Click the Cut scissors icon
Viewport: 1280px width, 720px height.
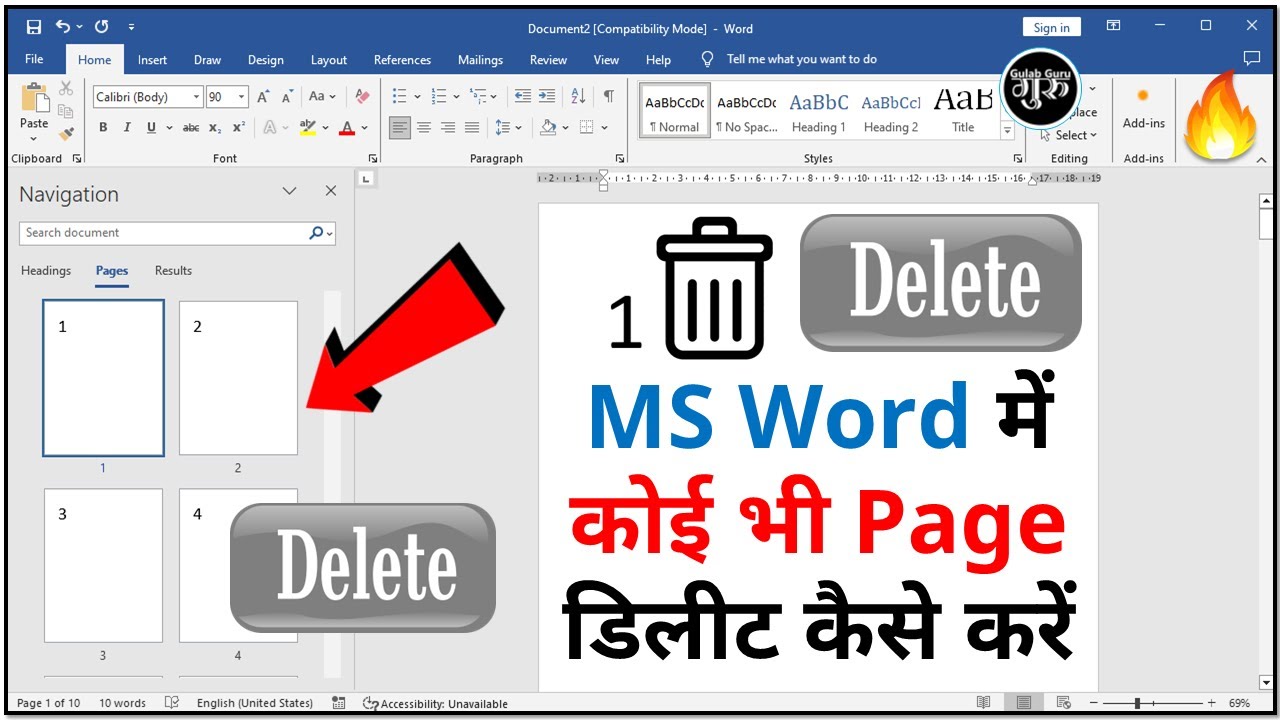tap(66, 89)
